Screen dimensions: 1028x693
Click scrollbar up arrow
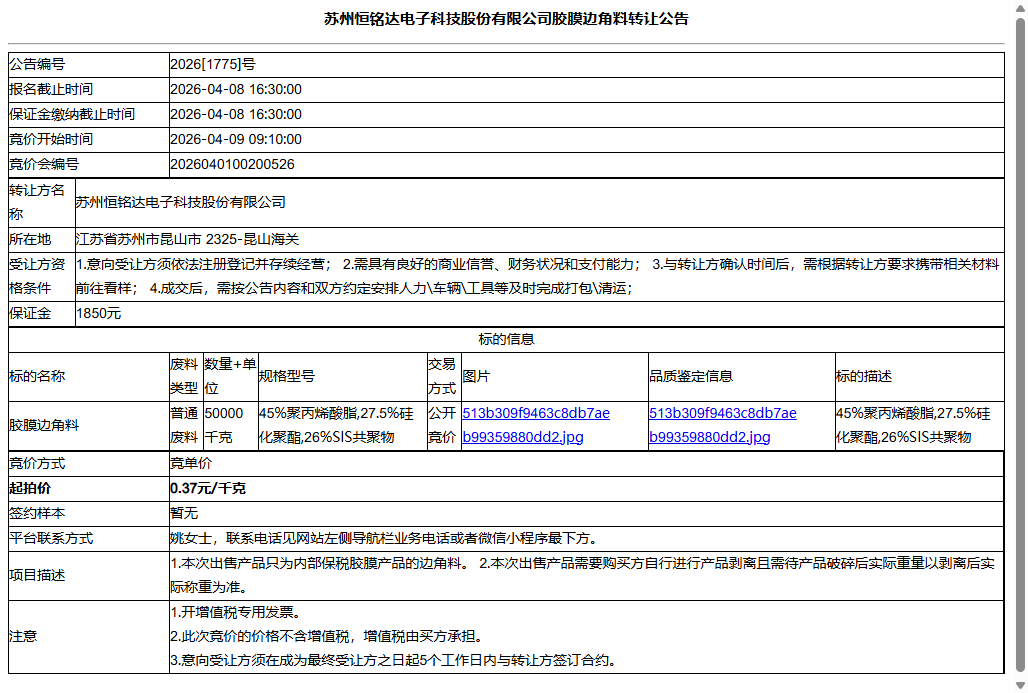1020,7
